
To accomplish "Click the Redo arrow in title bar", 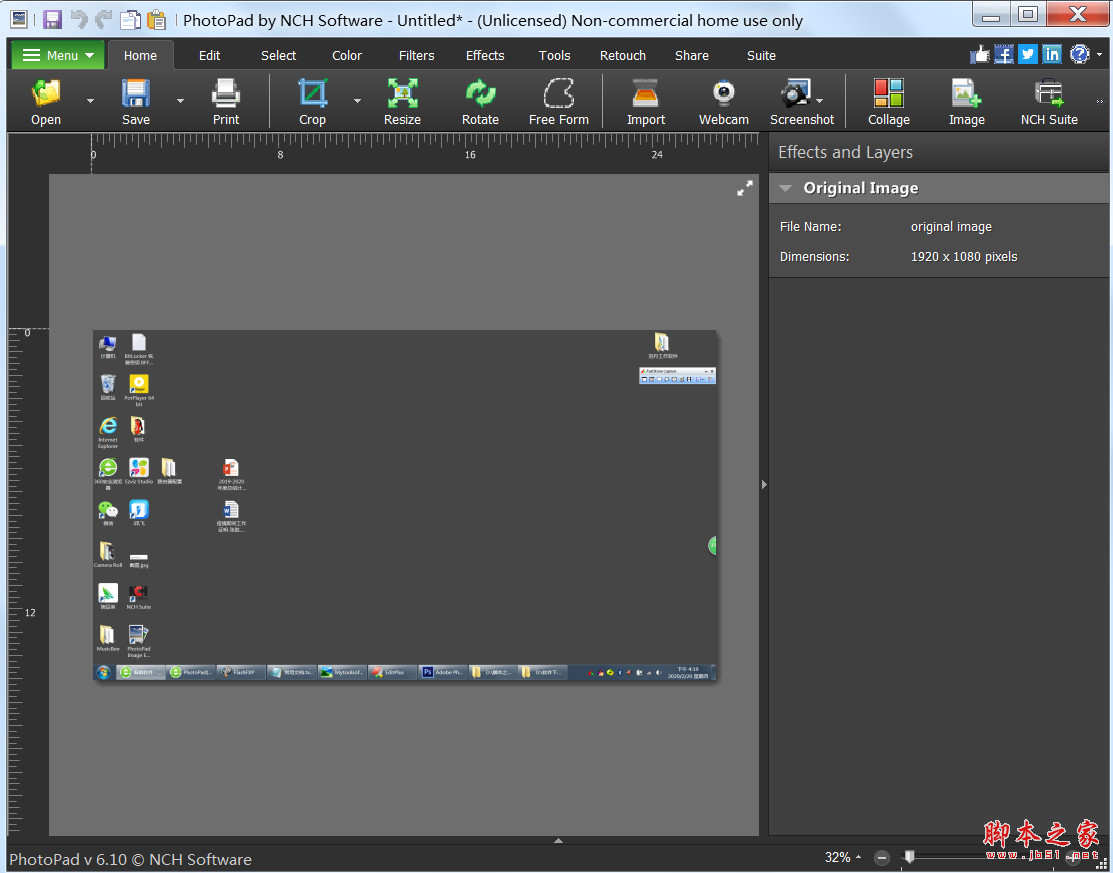I will point(104,19).
